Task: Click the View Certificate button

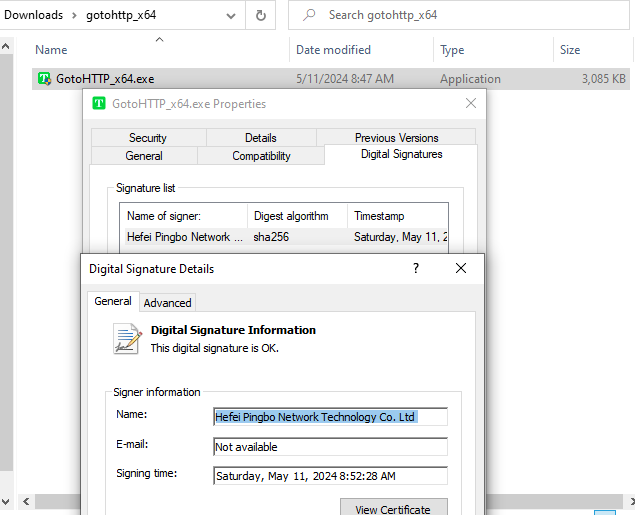Action: click(x=394, y=509)
